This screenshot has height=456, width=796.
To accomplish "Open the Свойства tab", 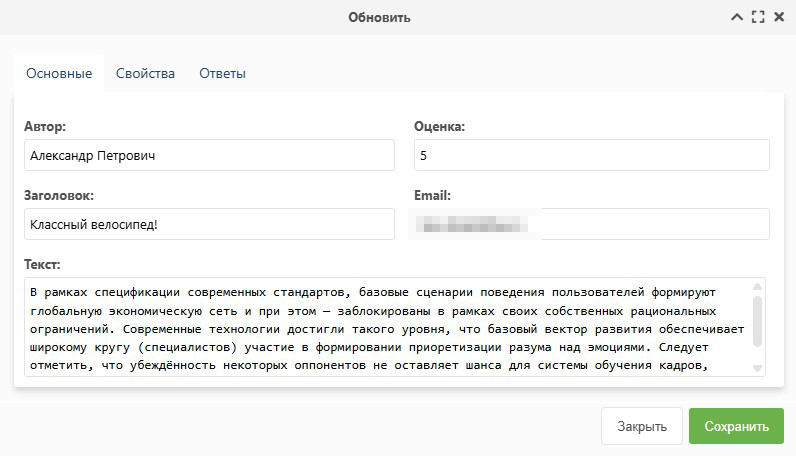I will click(x=145, y=73).
